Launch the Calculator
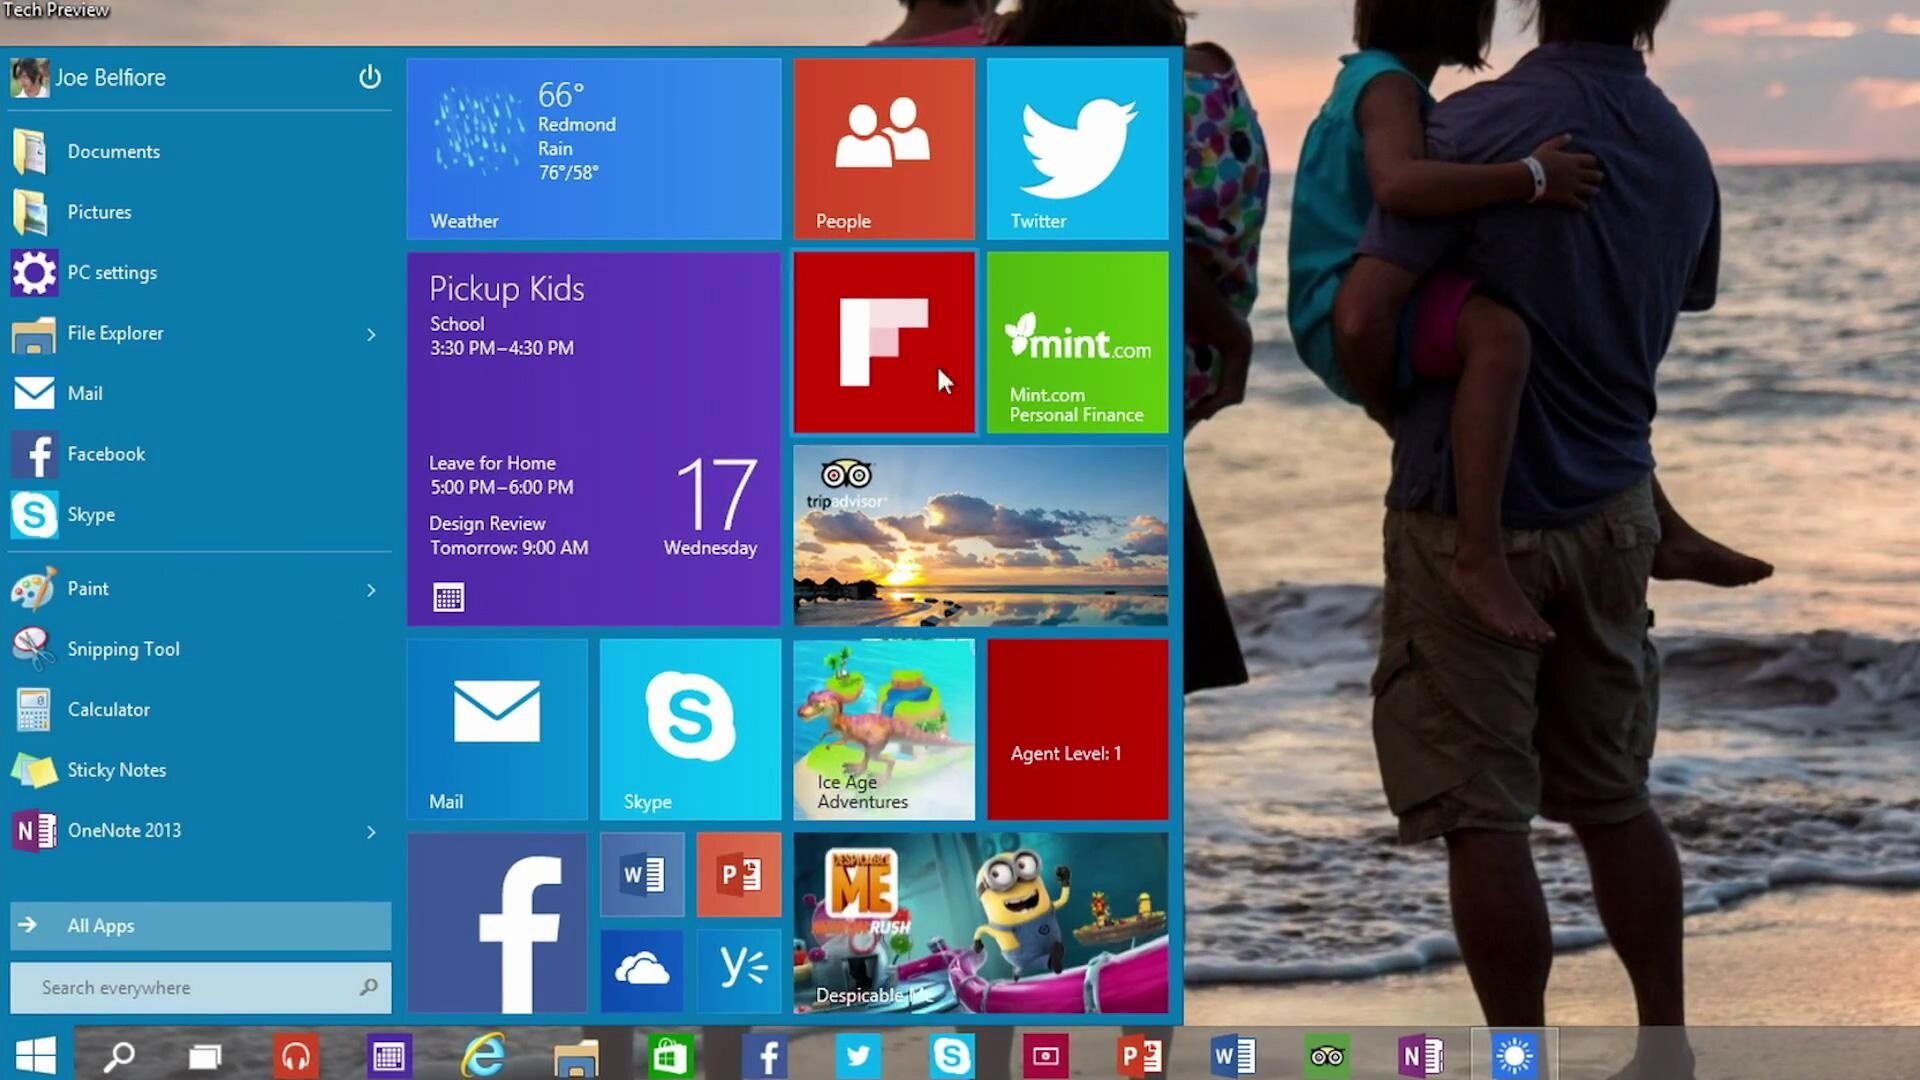The height and width of the screenshot is (1080, 1920). click(x=110, y=709)
